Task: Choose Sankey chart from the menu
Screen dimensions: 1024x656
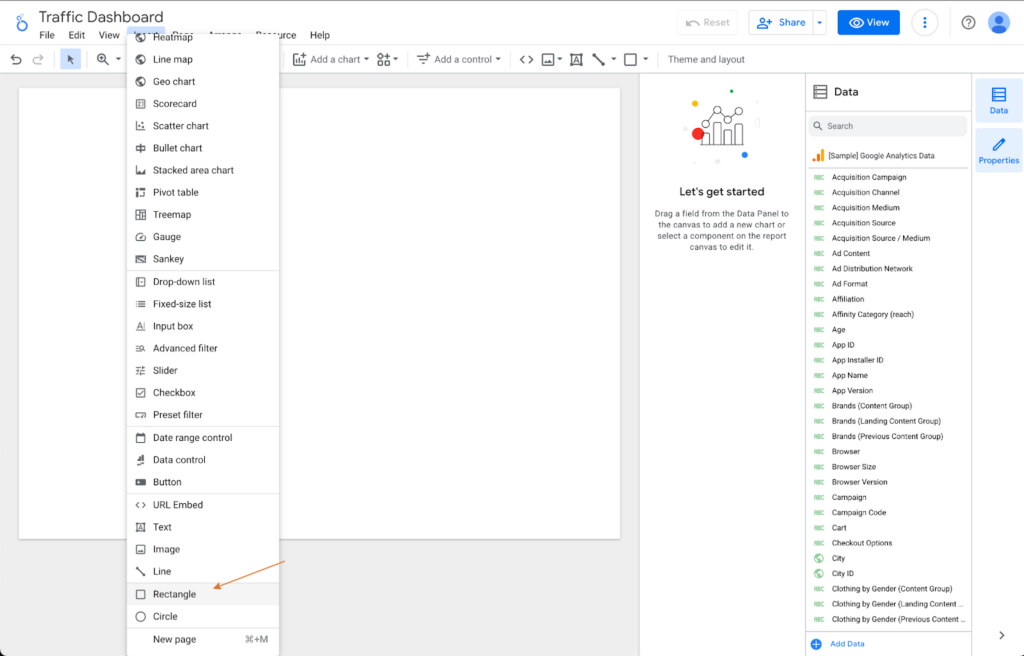Action: tap(203, 259)
